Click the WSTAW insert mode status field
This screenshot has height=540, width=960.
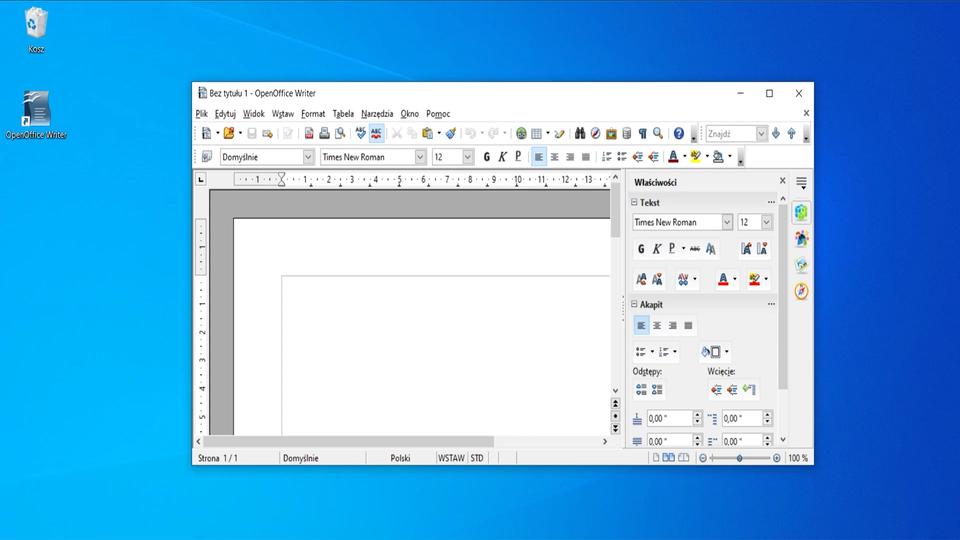[450, 458]
